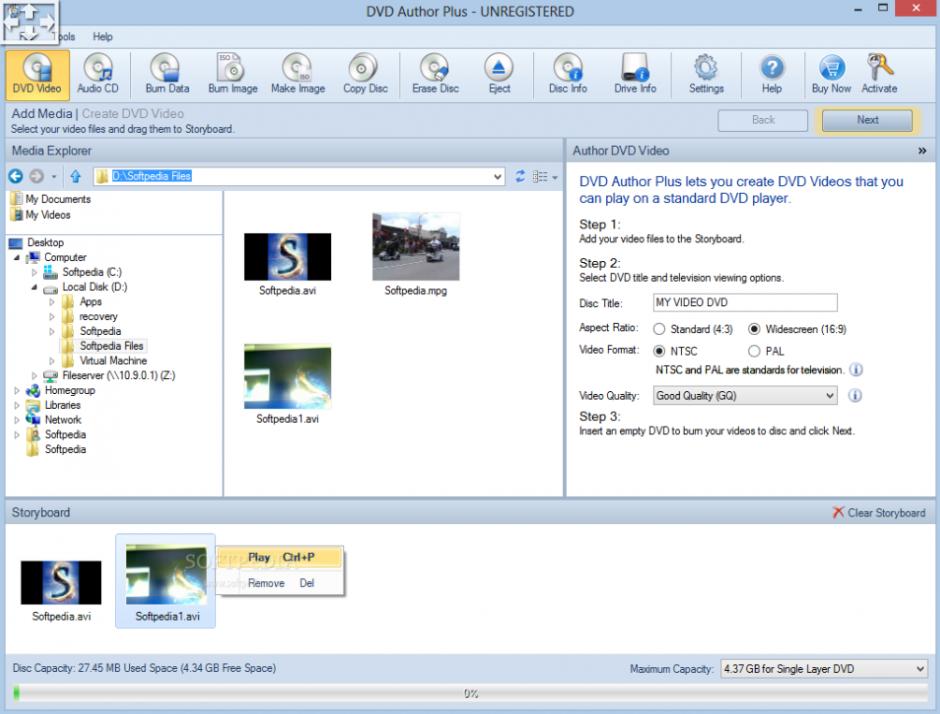This screenshot has height=714, width=940.
Task: Show Drive Info
Action: click(x=635, y=74)
